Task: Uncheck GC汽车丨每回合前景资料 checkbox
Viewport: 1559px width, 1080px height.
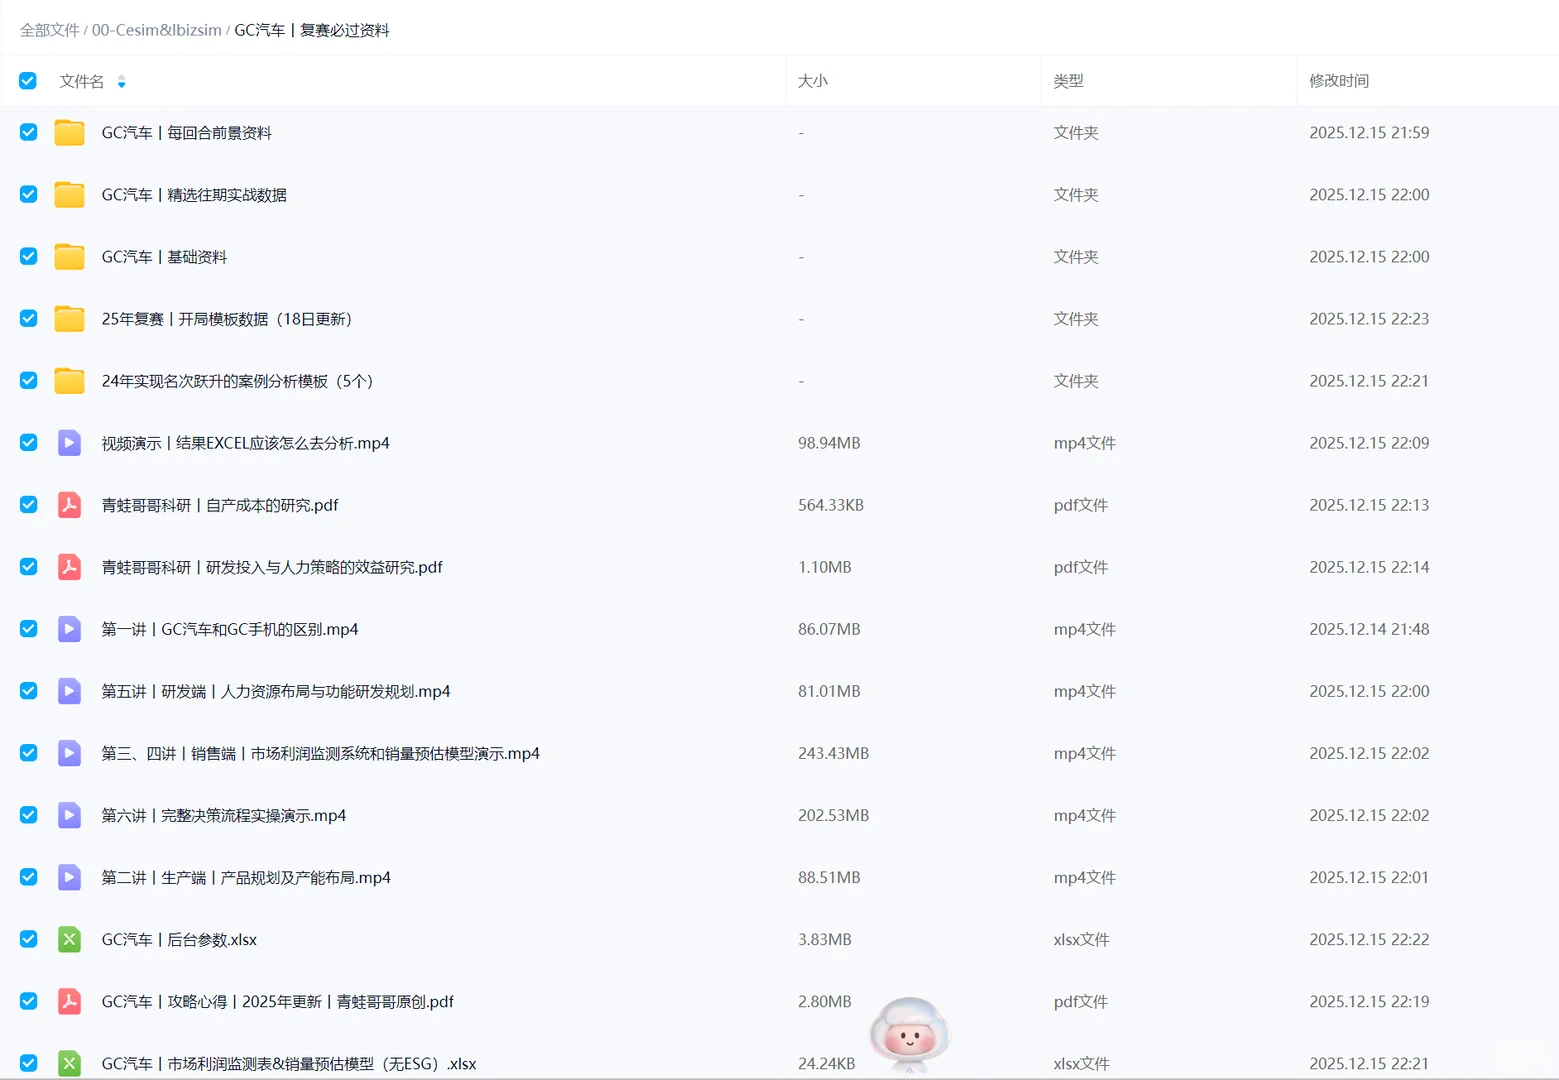Action: tap(28, 132)
